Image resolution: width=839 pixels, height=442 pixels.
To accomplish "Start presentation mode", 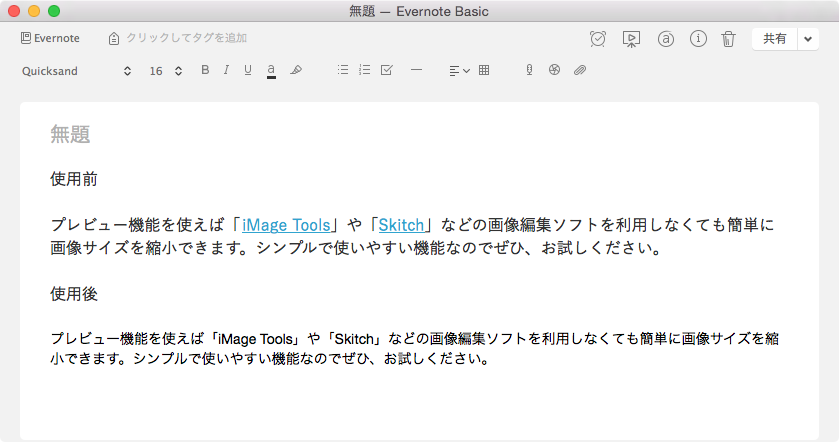I will pyautogui.click(x=631, y=39).
